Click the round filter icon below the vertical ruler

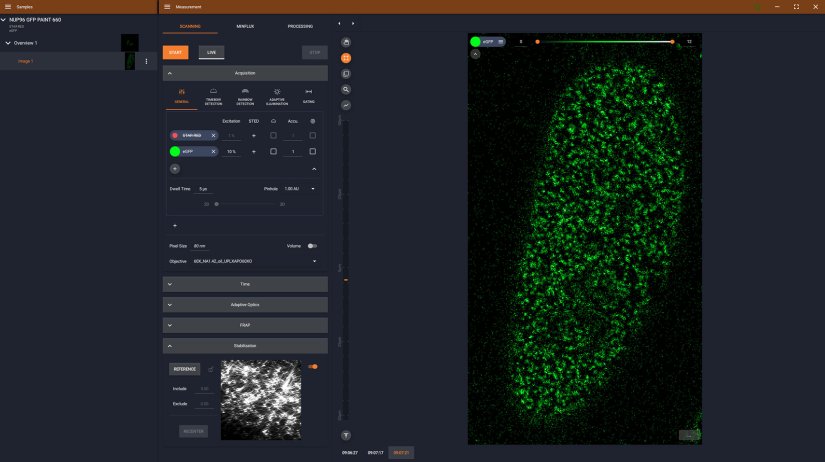[346, 435]
